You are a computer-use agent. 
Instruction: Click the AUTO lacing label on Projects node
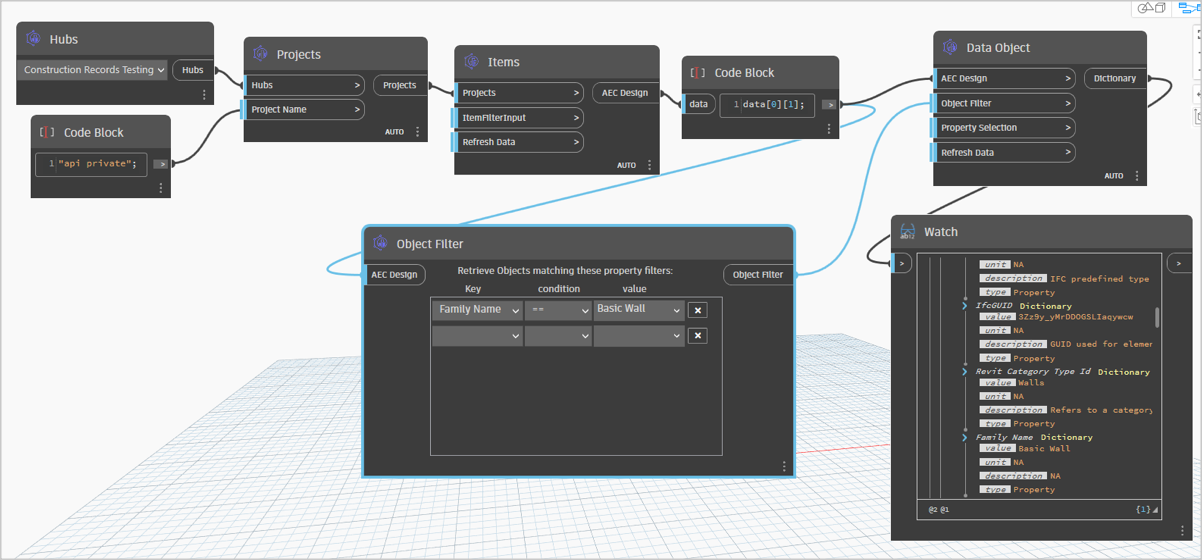pos(395,132)
